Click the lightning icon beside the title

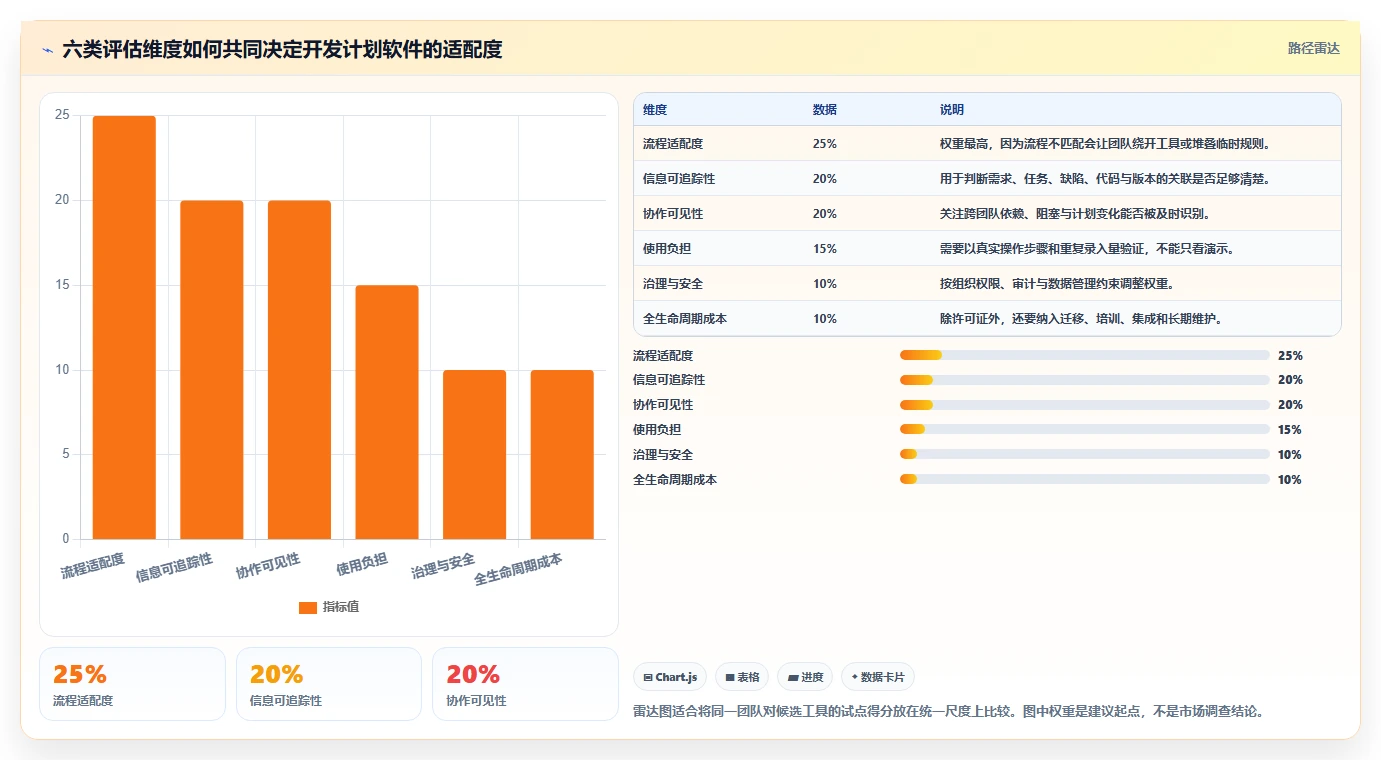click(x=48, y=49)
